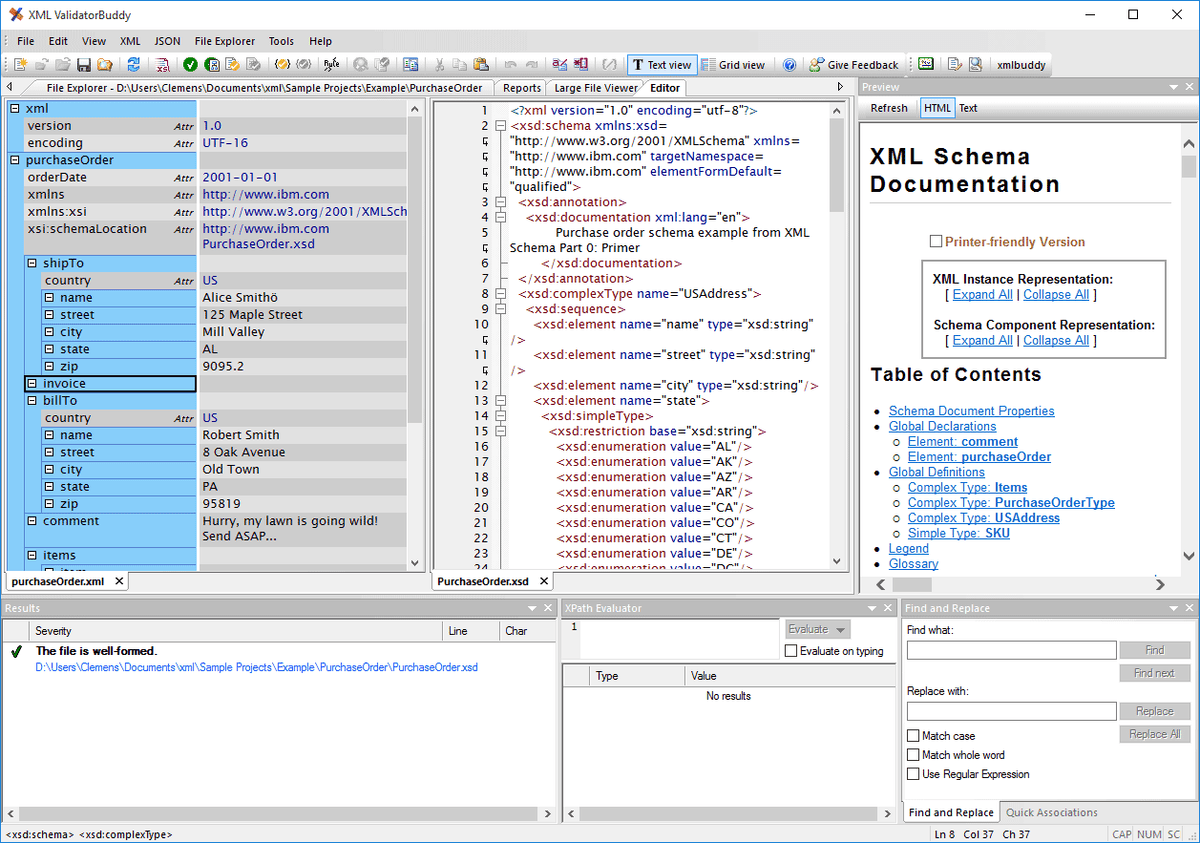Close the purchaseOrder.xml document tab
The height and width of the screenshot is (843, 1200).
[118, 581]
